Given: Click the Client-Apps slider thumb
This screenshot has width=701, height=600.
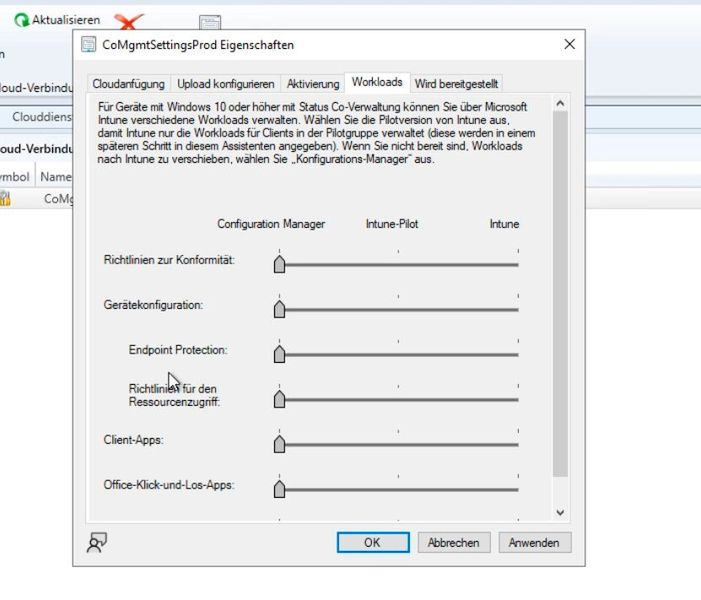Looking at the screenshot, I should click(x=279, y=444).
